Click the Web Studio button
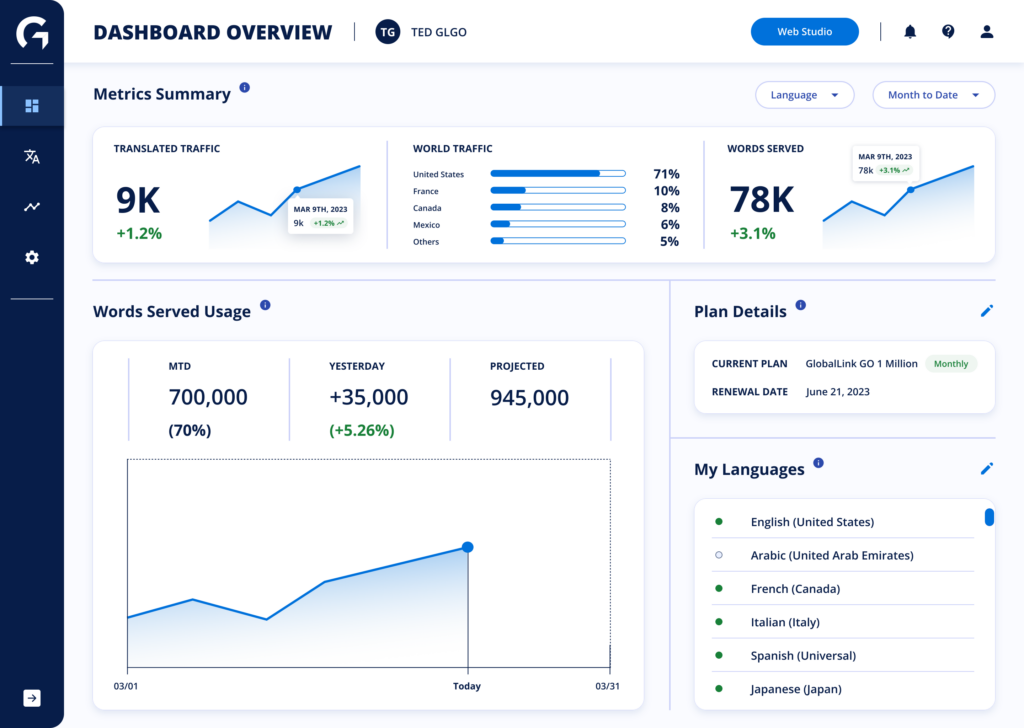 pyautogui.click(x=805, y=31)
